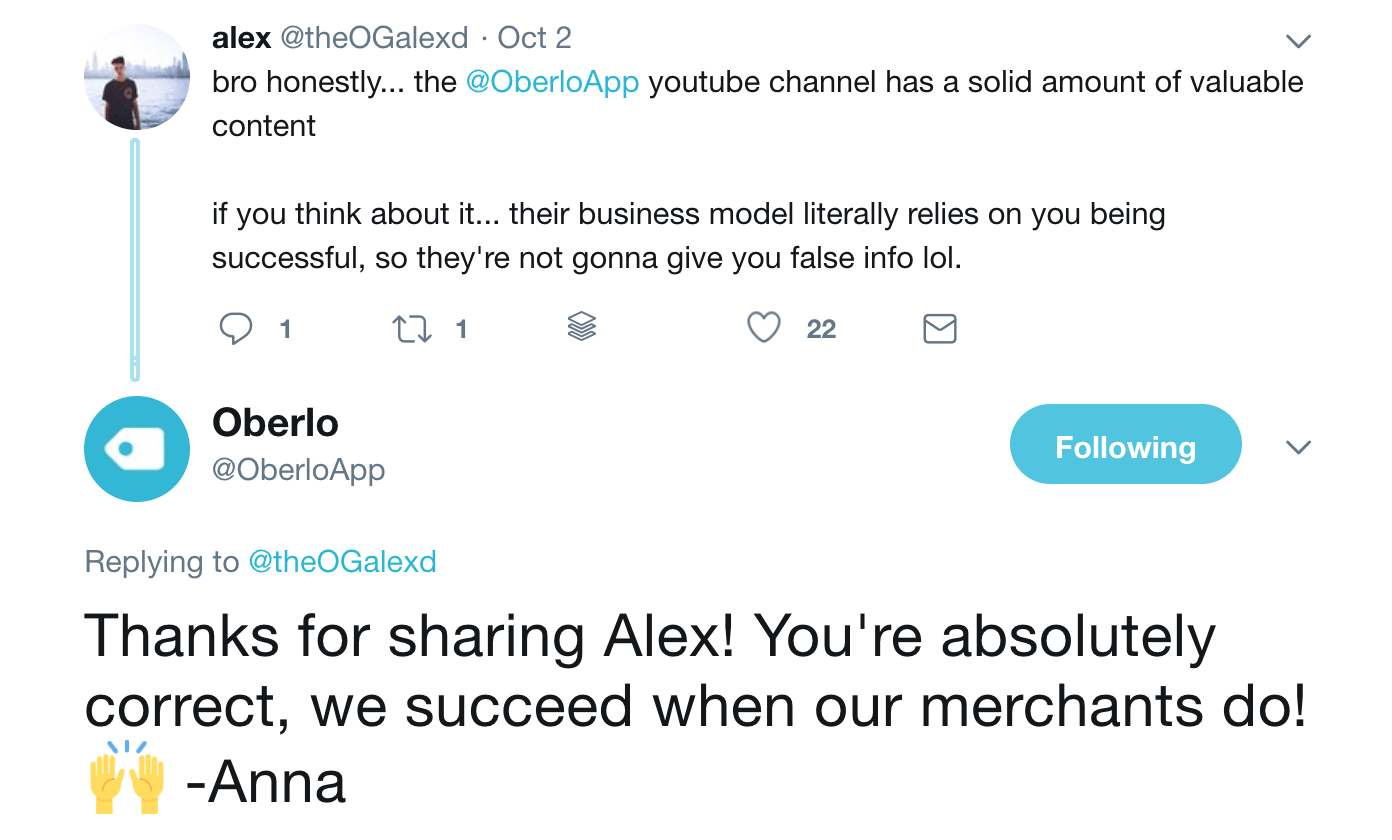The height and width of the screenshot is (840, 1392).
Task: Open the @theOGalexd handle beside alex
Action: tap(373, 38)
